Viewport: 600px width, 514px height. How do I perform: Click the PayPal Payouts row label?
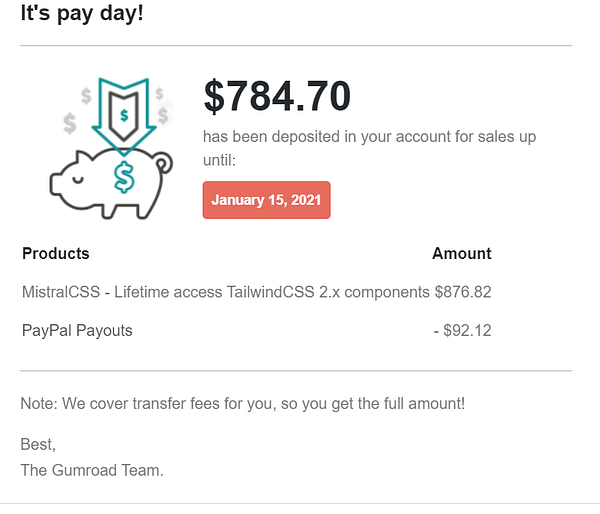(77, 330)
